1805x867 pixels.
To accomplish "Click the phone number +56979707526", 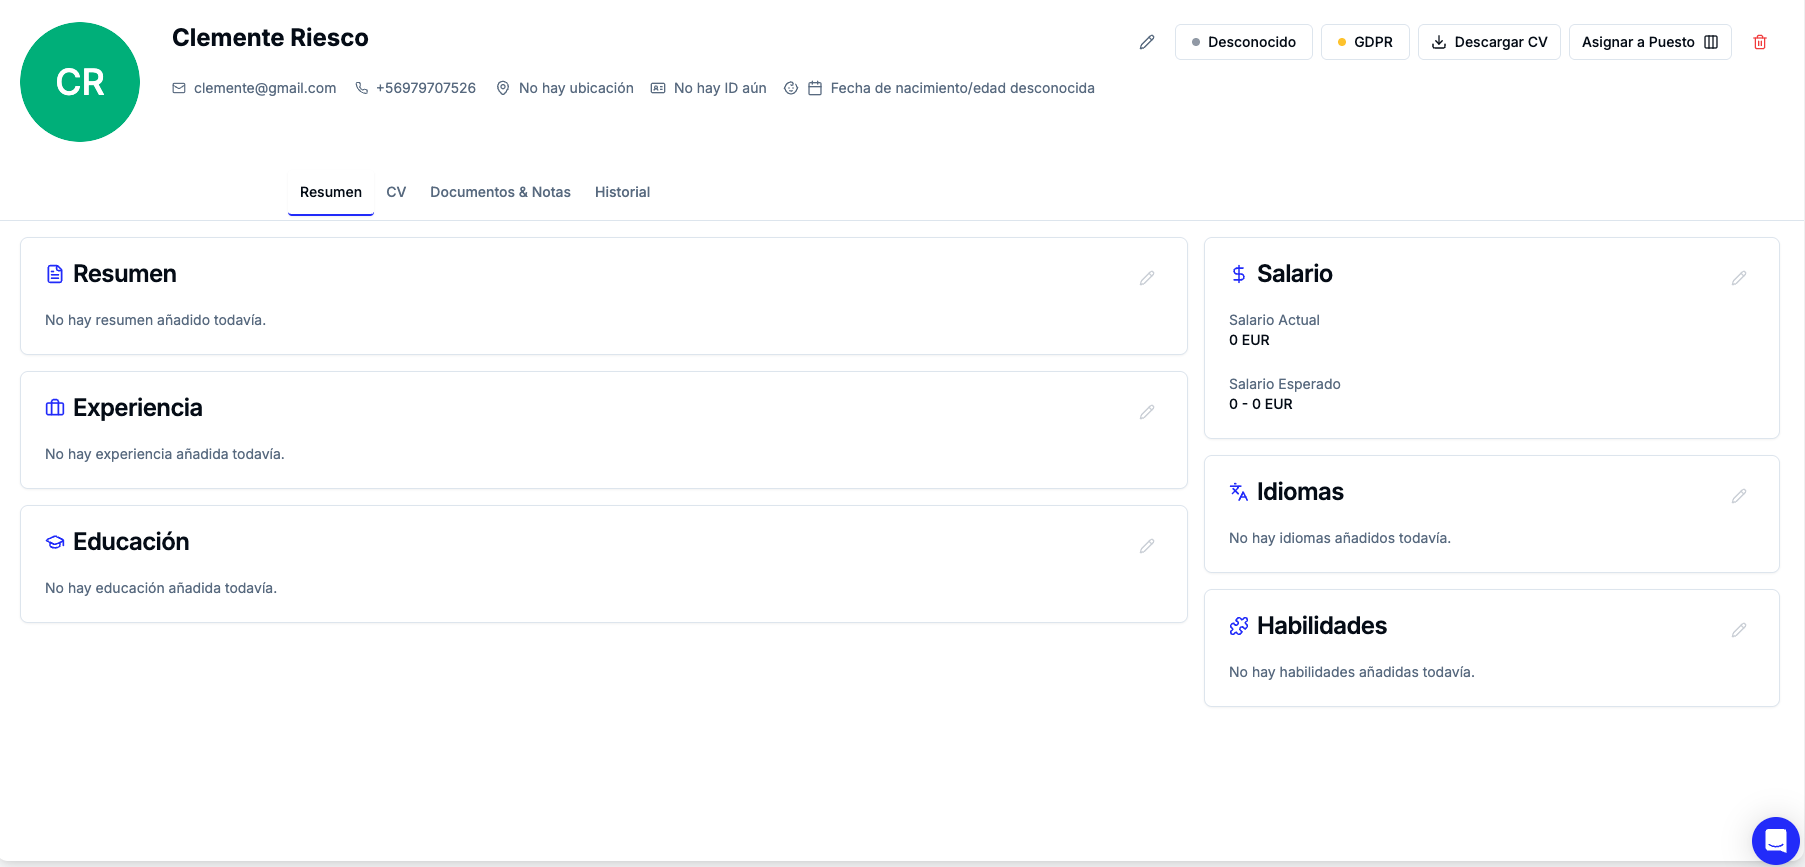I will 425,88.
